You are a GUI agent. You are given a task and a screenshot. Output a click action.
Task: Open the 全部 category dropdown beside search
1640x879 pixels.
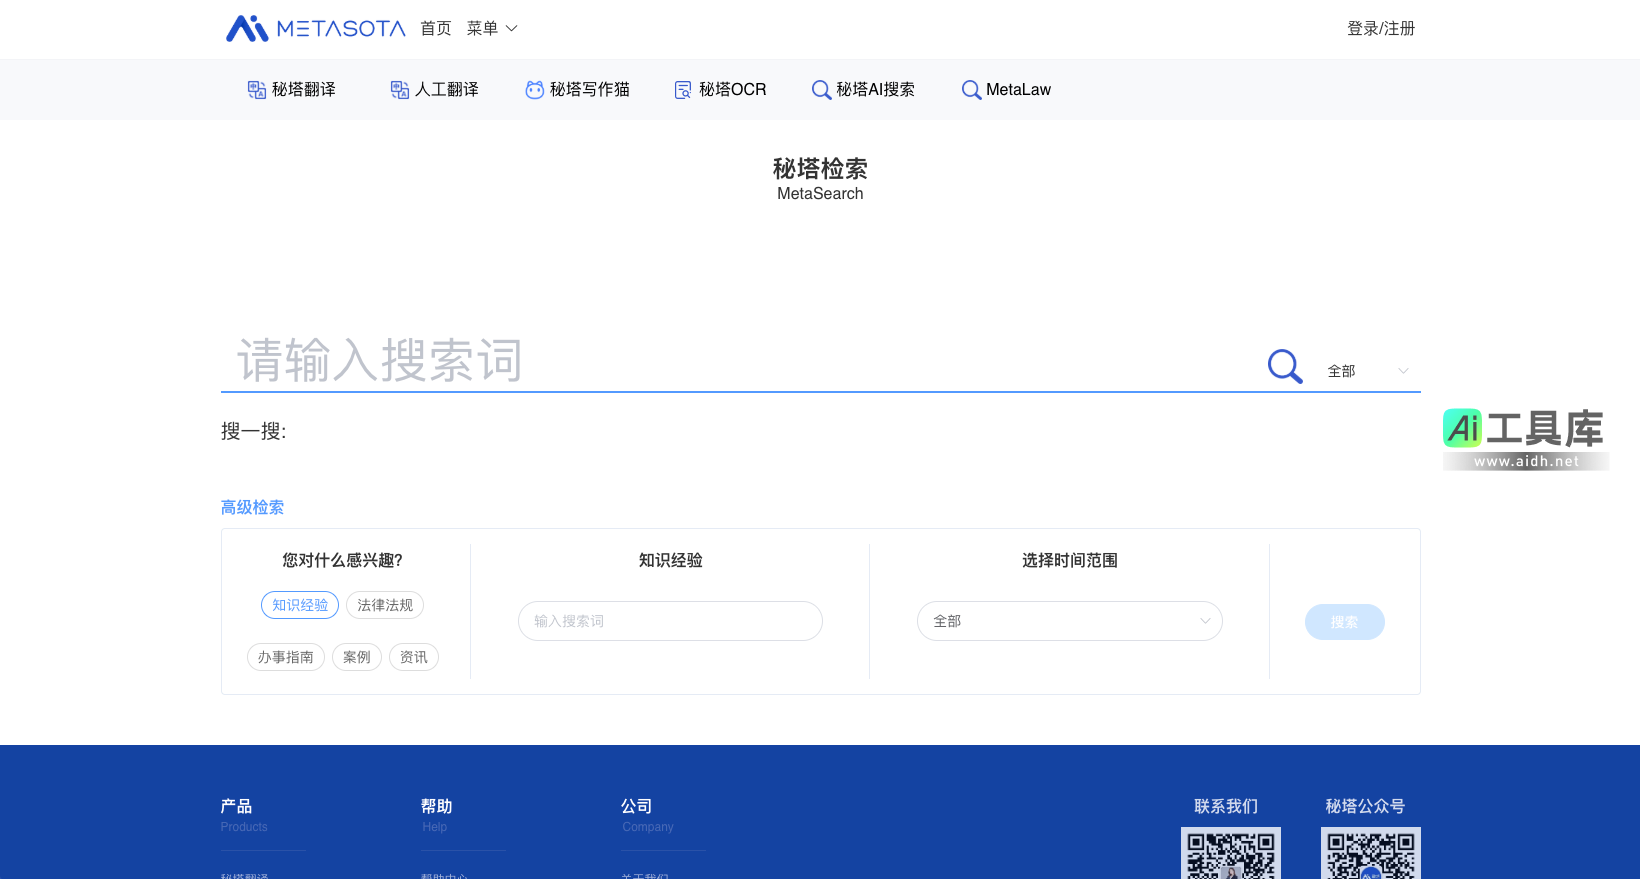pos(1367,371)
